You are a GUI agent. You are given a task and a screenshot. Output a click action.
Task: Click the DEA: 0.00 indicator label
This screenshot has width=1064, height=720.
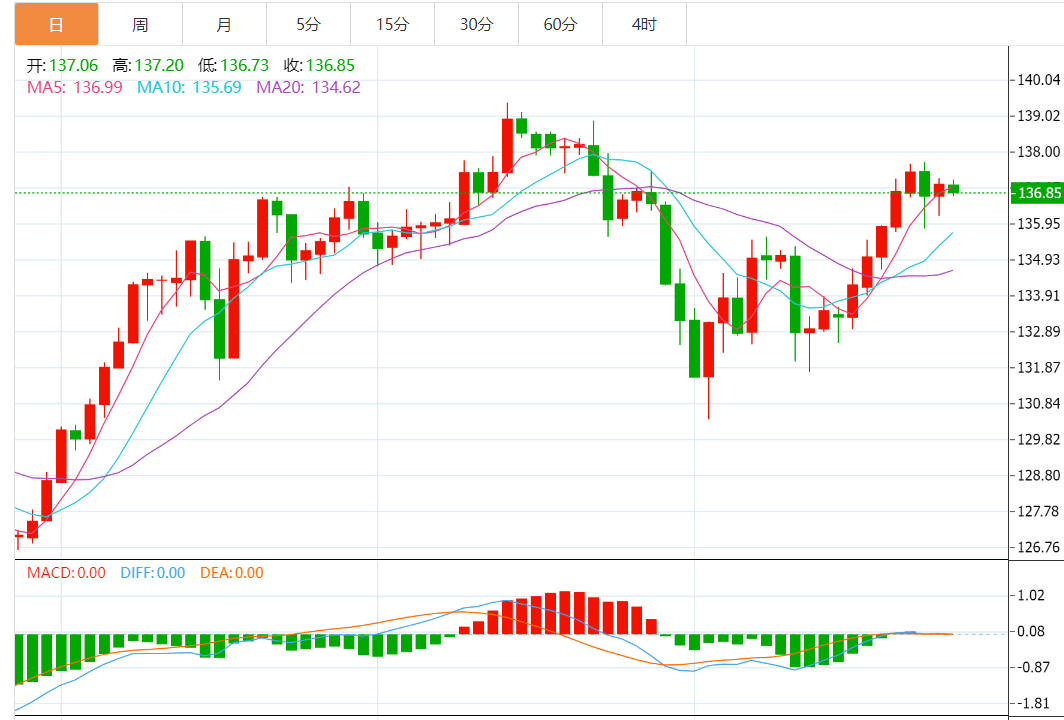(x=232, y=573)
